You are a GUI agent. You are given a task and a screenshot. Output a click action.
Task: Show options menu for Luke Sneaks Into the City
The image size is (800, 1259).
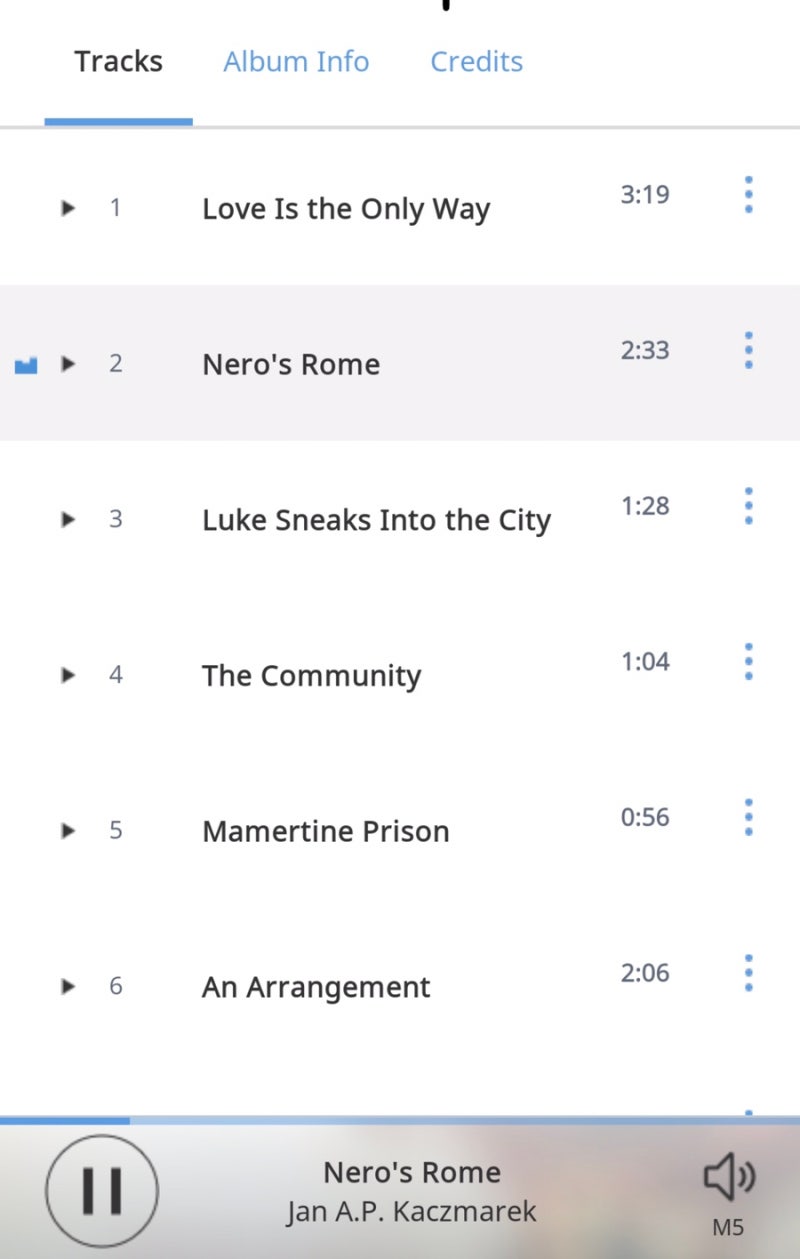point(748,506)
